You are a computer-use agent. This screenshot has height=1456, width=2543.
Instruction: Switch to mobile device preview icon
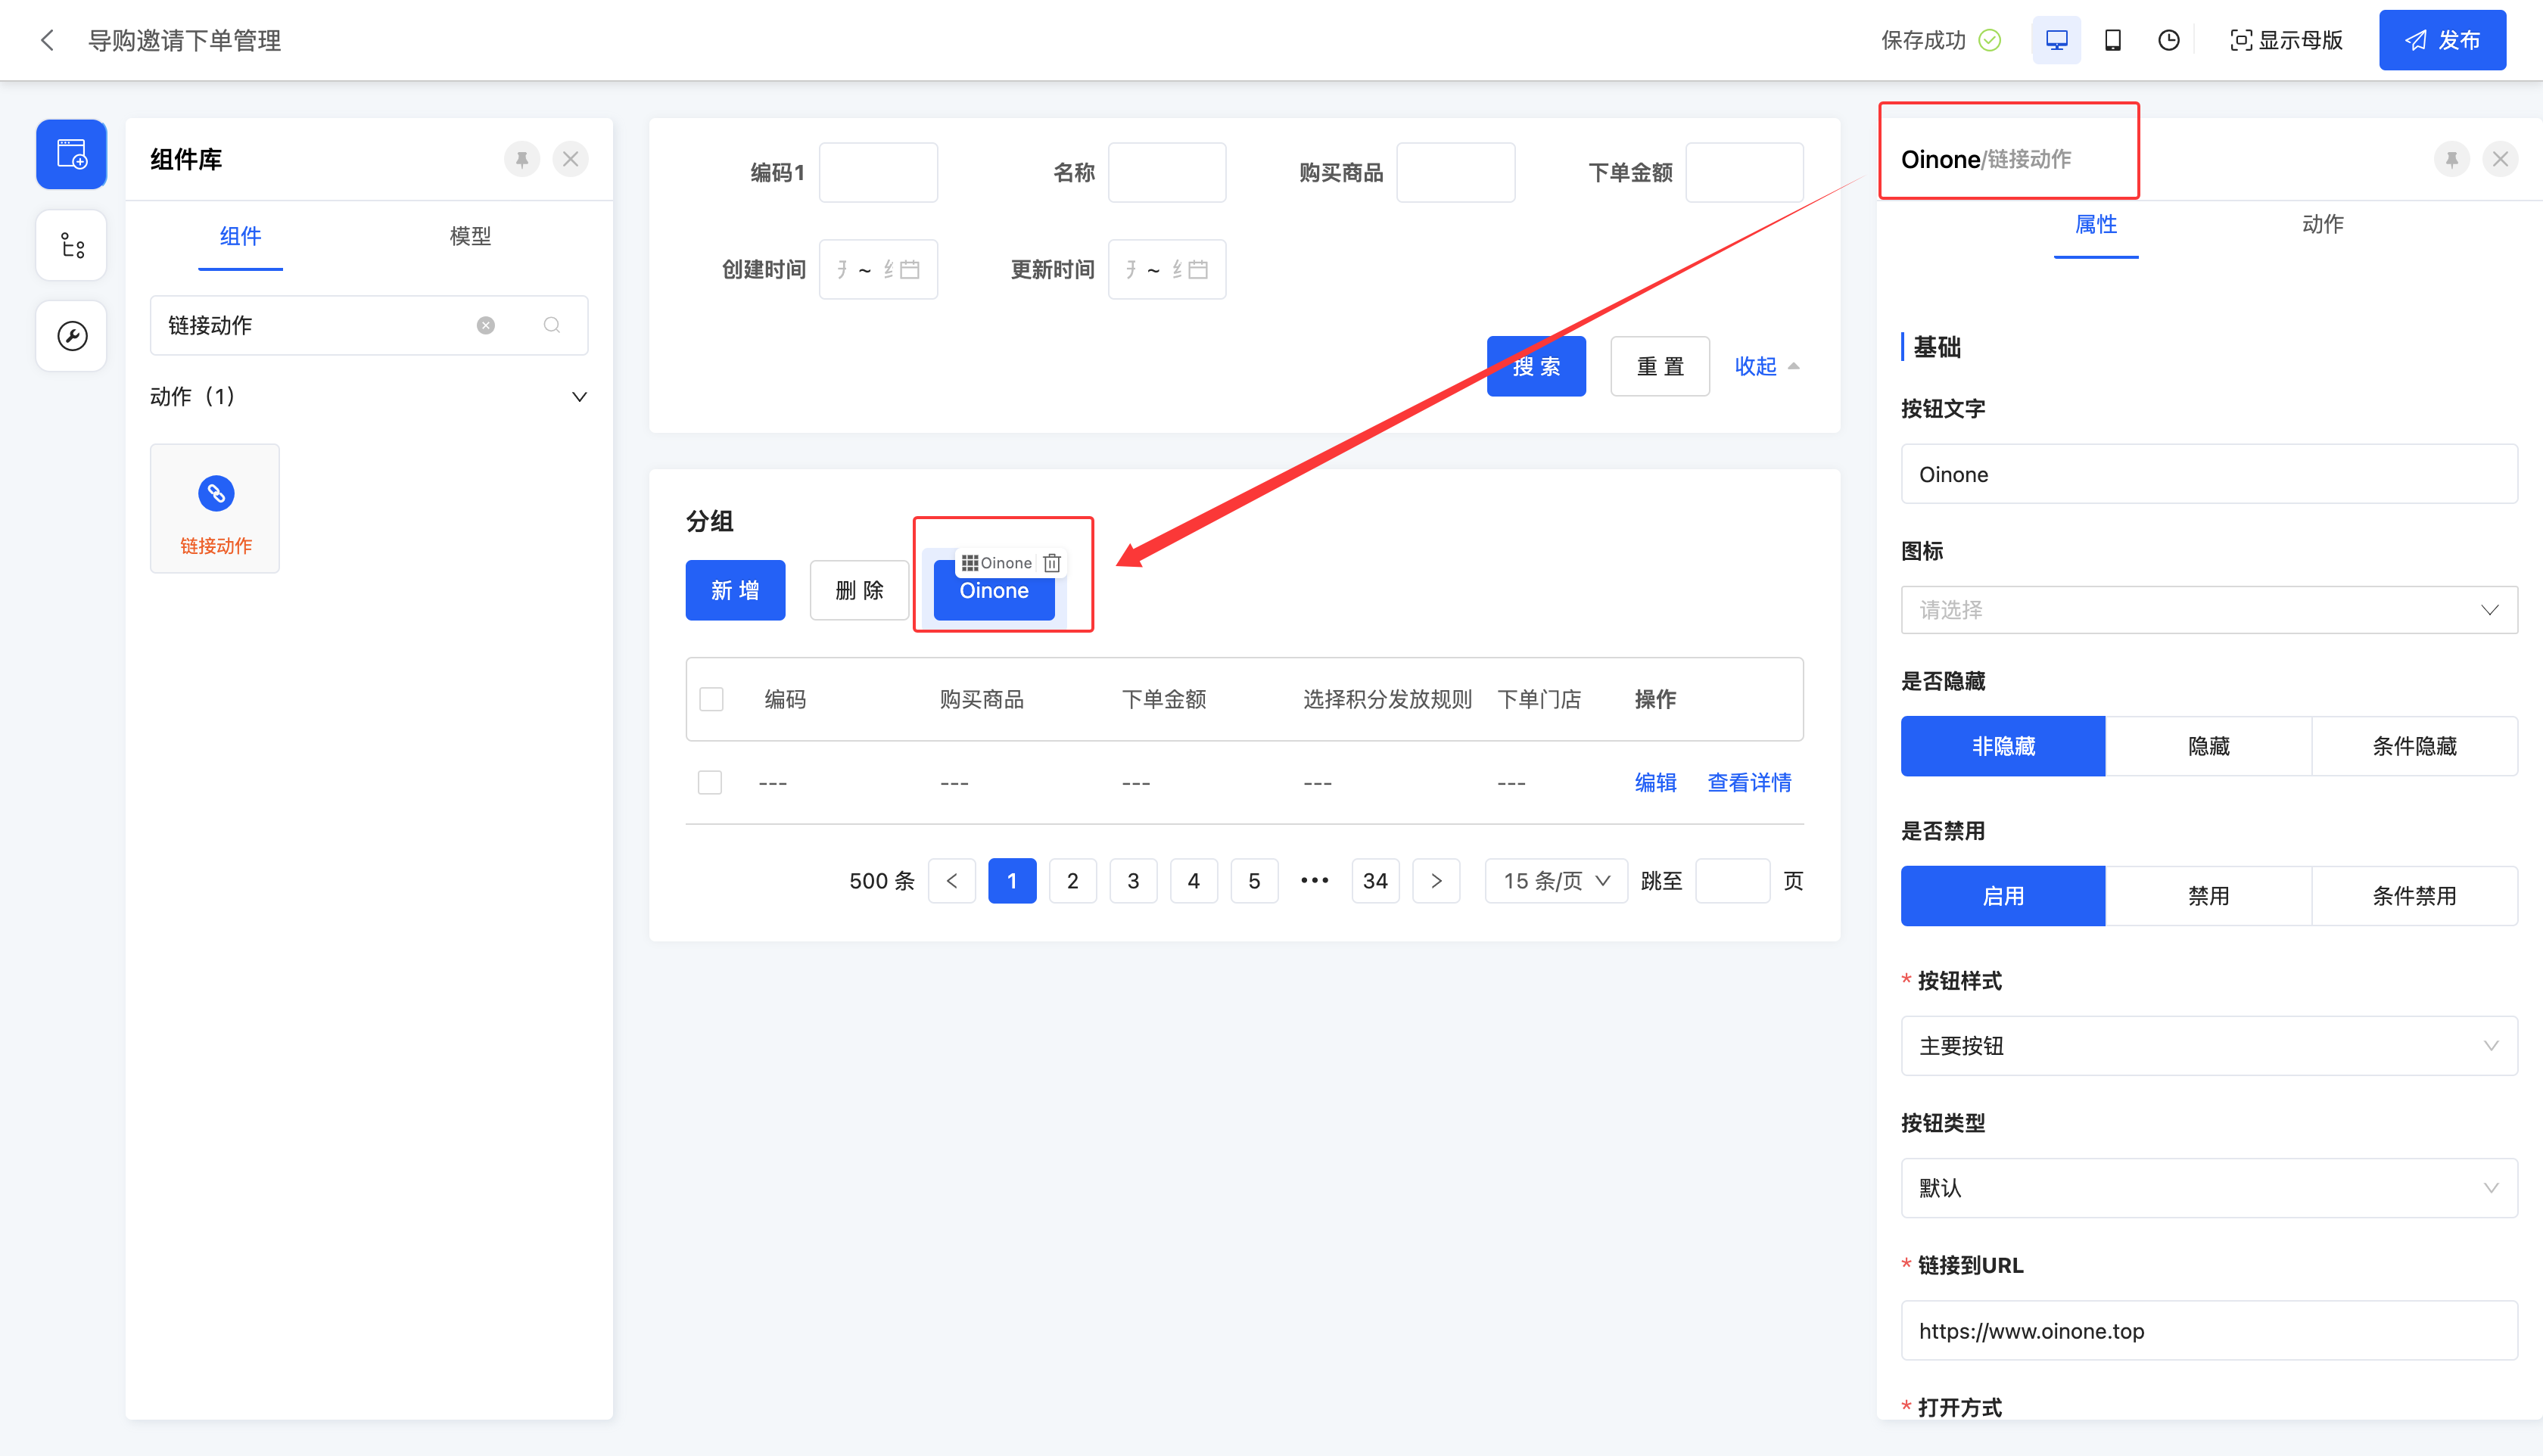(x=2113, y=40)
